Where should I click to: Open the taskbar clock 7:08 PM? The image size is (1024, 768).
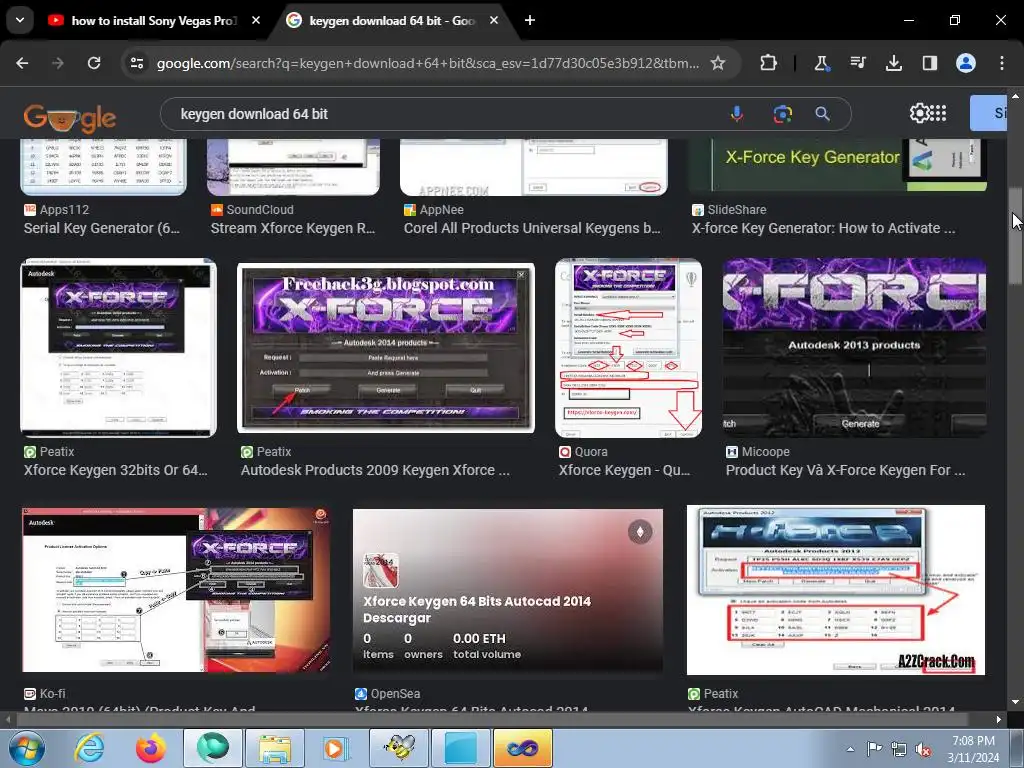click(x=973, y=748)
